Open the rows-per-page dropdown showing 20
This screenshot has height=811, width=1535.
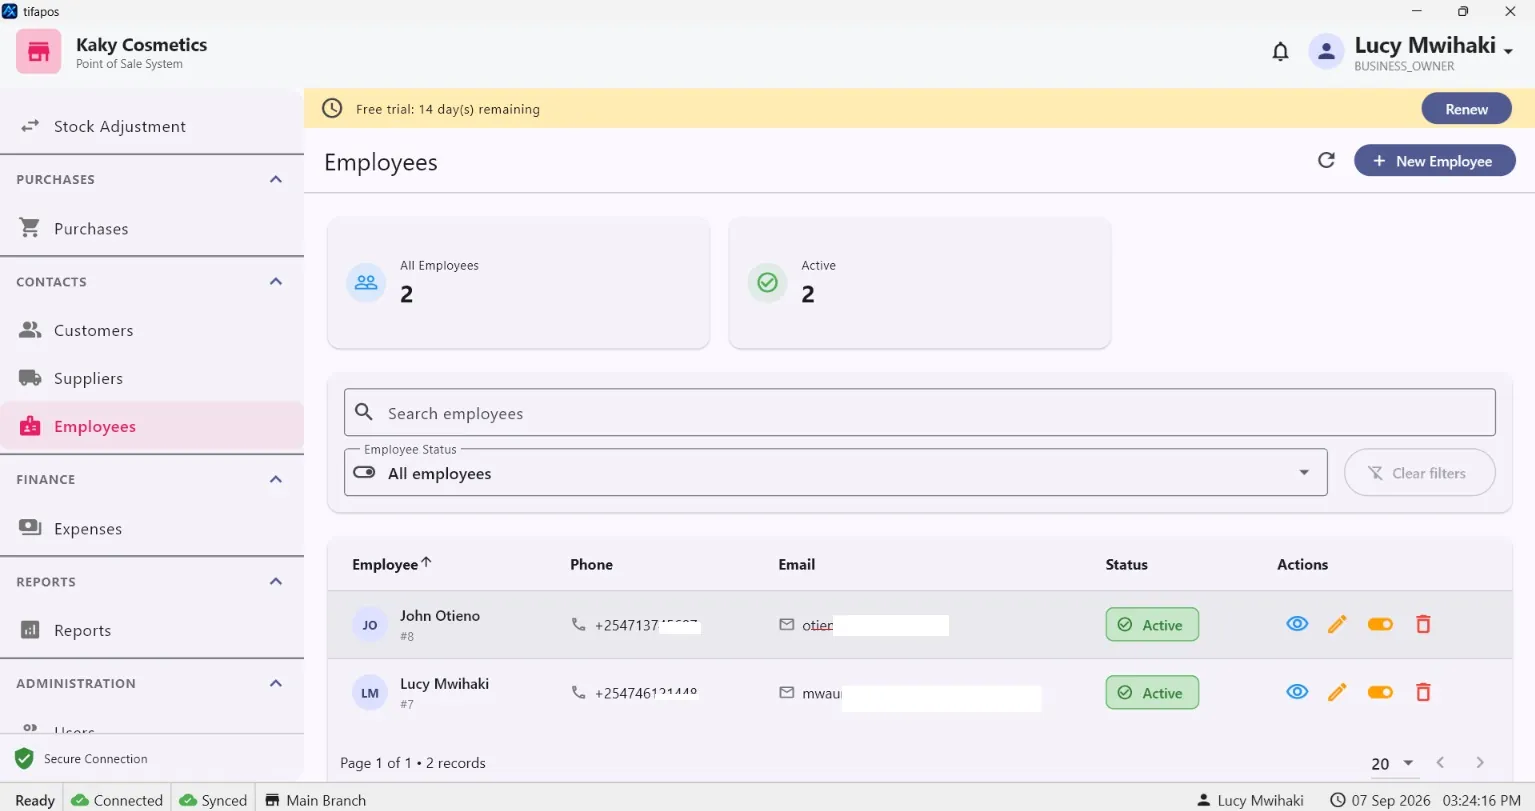(1392, 763)
